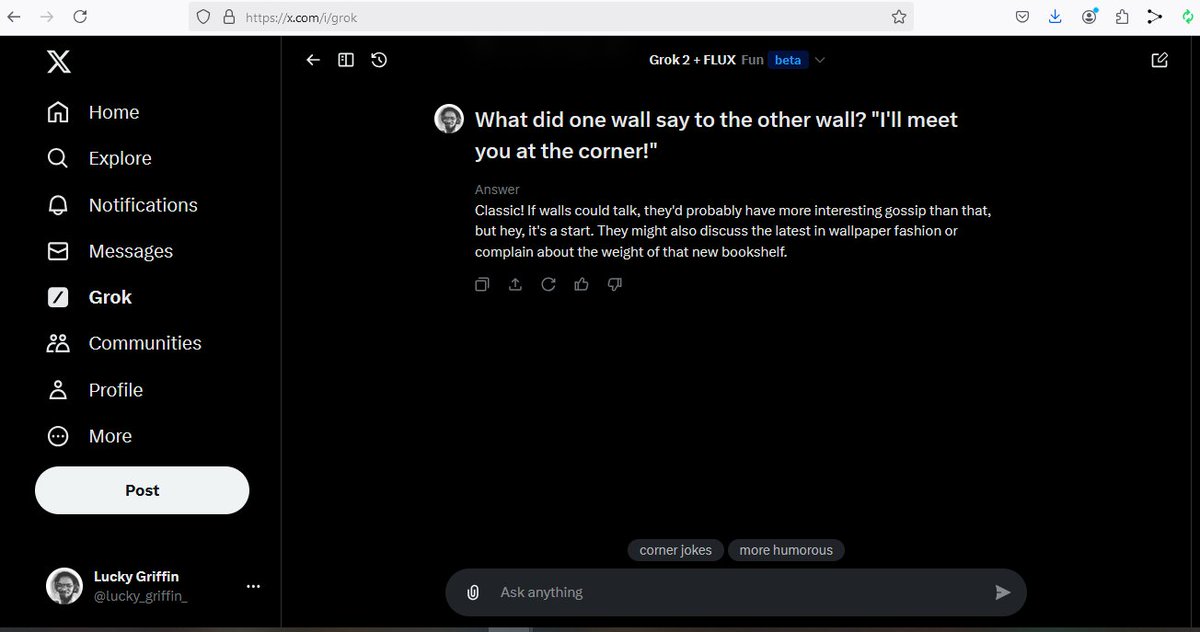Click the beta badge
Viewport: 1200px width, 632px height.
(788, 60)
